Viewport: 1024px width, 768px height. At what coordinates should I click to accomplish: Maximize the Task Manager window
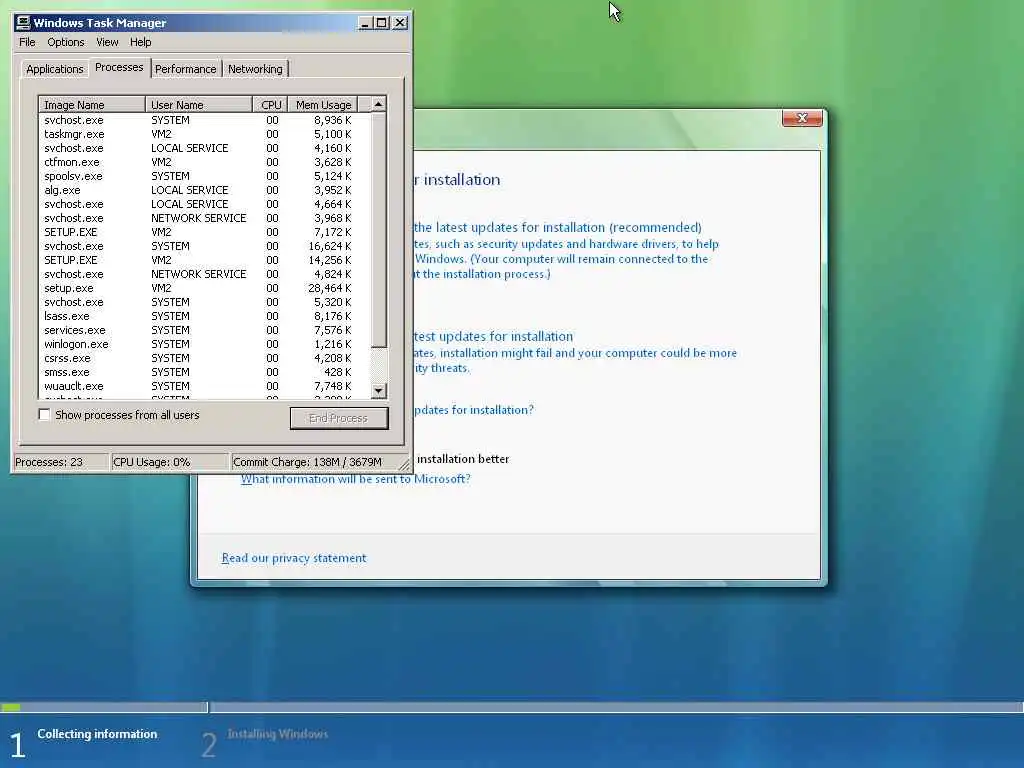pyautogui.click(x=381, y=23)
